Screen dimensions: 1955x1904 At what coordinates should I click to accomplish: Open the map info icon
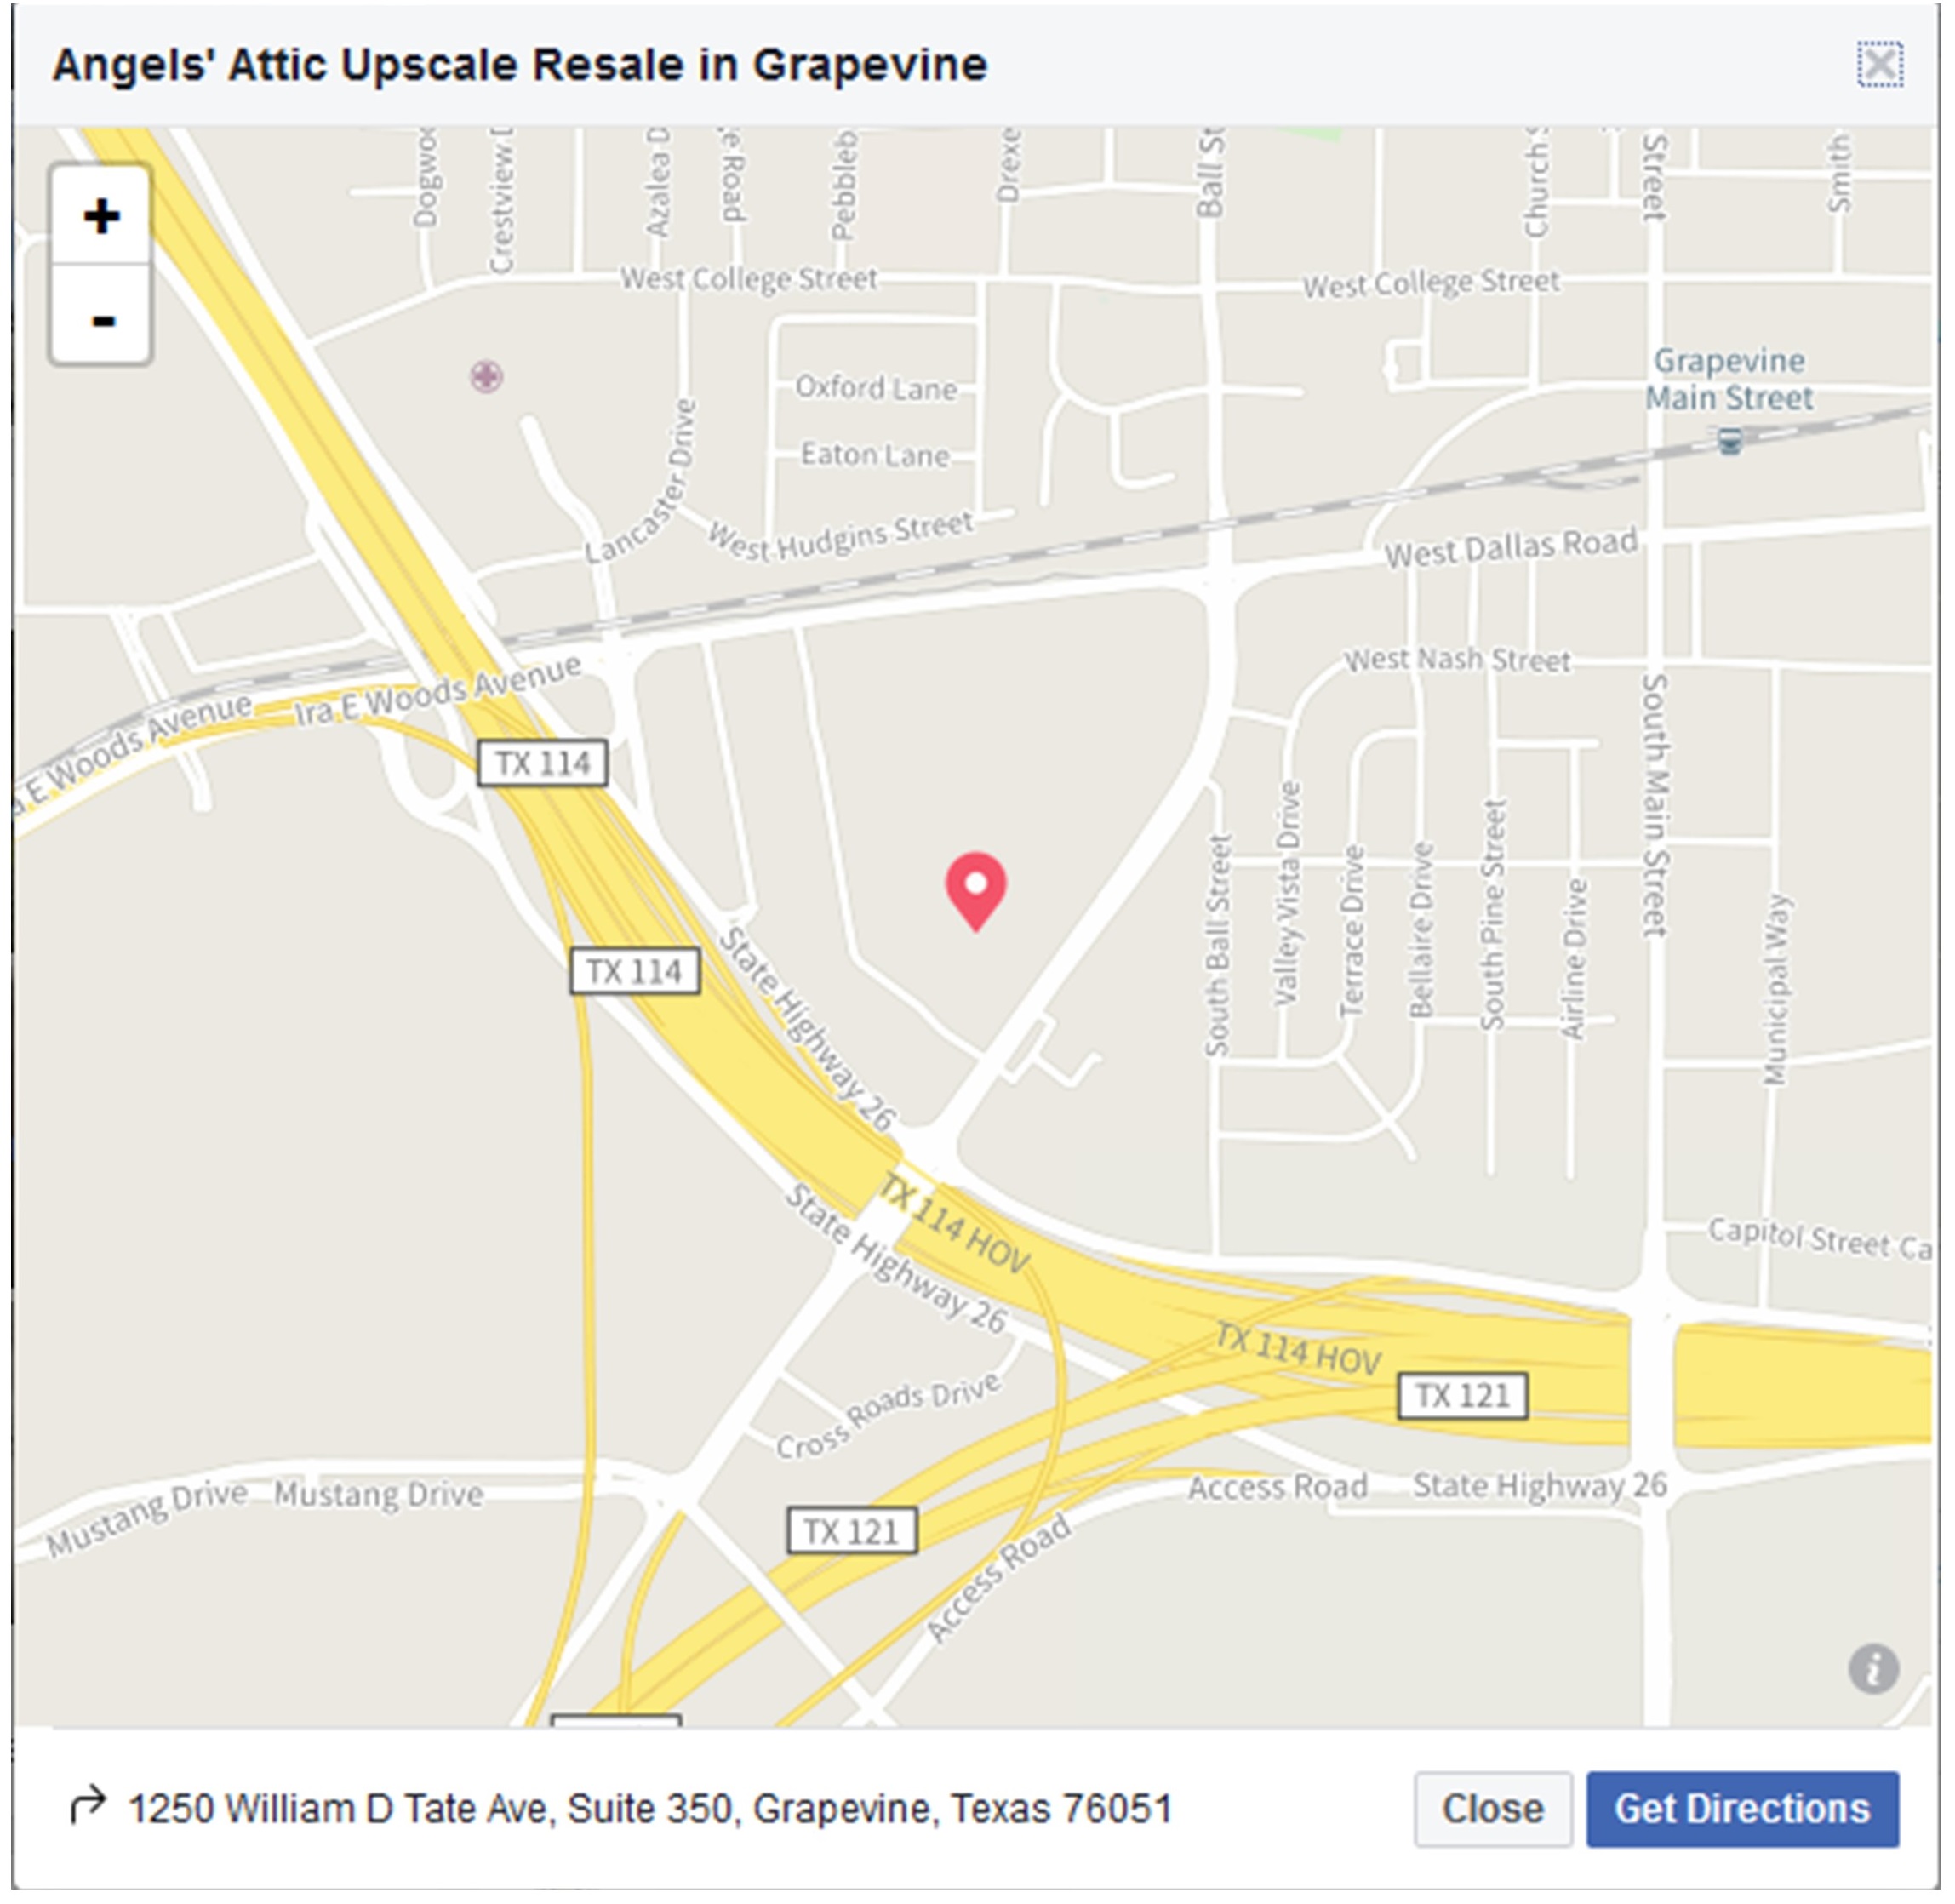point(1873,1669)
